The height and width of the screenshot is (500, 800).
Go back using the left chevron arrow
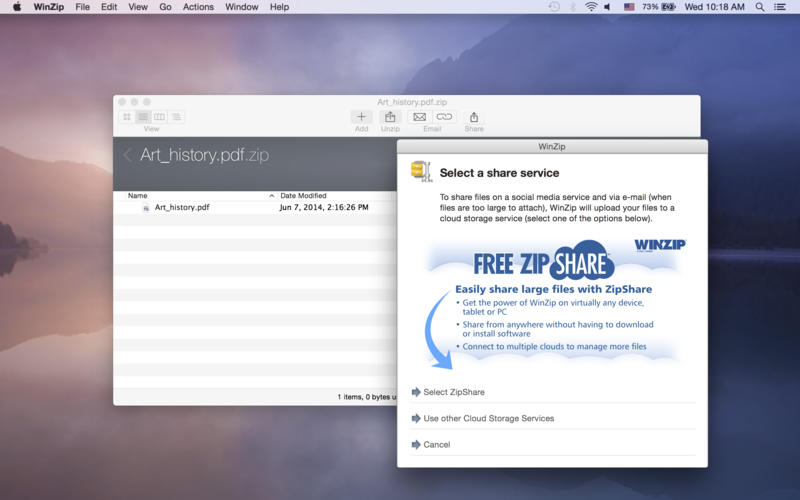(x=127, y=155)
